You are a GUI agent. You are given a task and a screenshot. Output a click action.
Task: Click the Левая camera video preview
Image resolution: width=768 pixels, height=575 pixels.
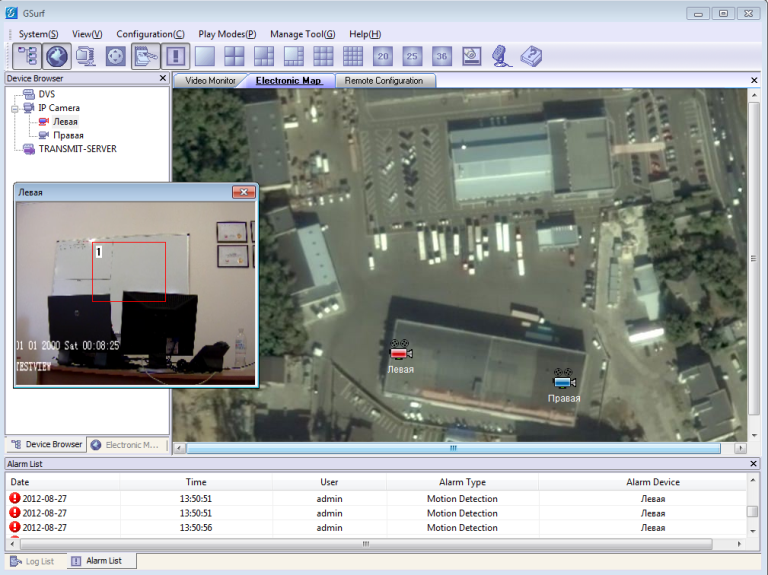(x=136, y=293)
